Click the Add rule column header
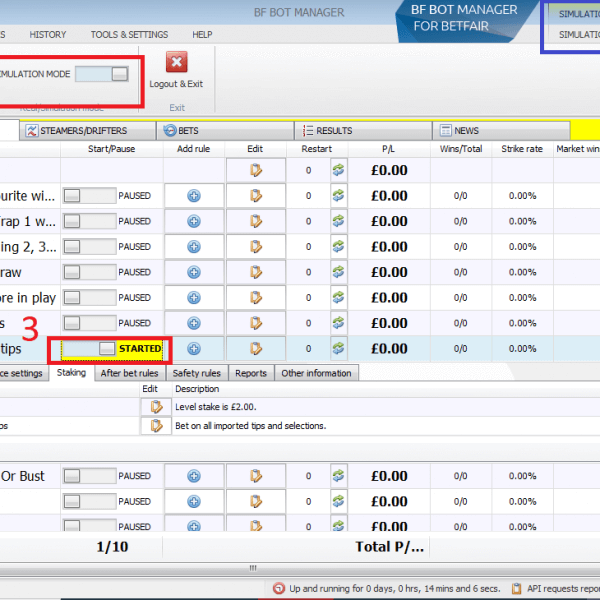Screen dimensions: 600x600 (x=194, y=149)
